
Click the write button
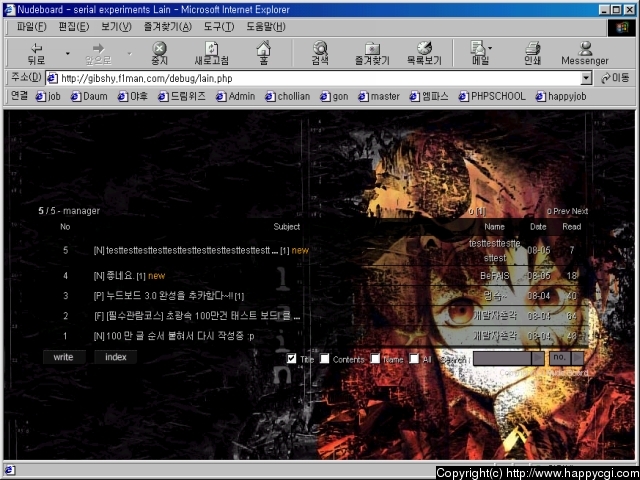pos(64,357)
